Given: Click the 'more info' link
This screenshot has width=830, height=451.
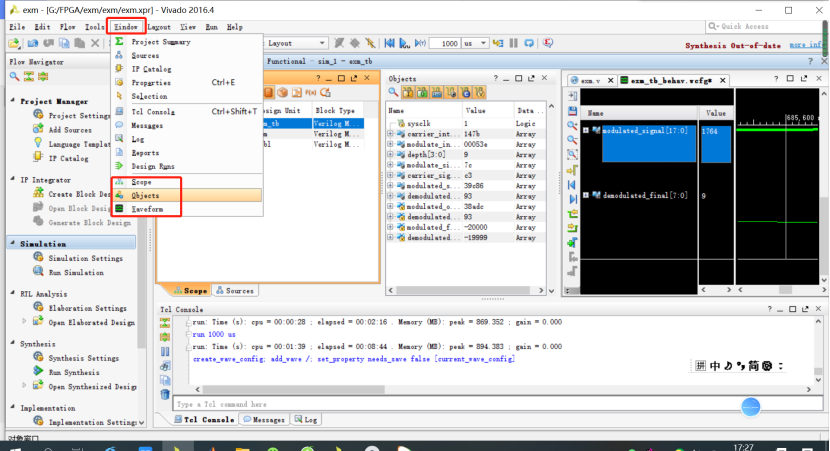Looking at the screenshot, I should pyautogui.click(x=807, y=45).
